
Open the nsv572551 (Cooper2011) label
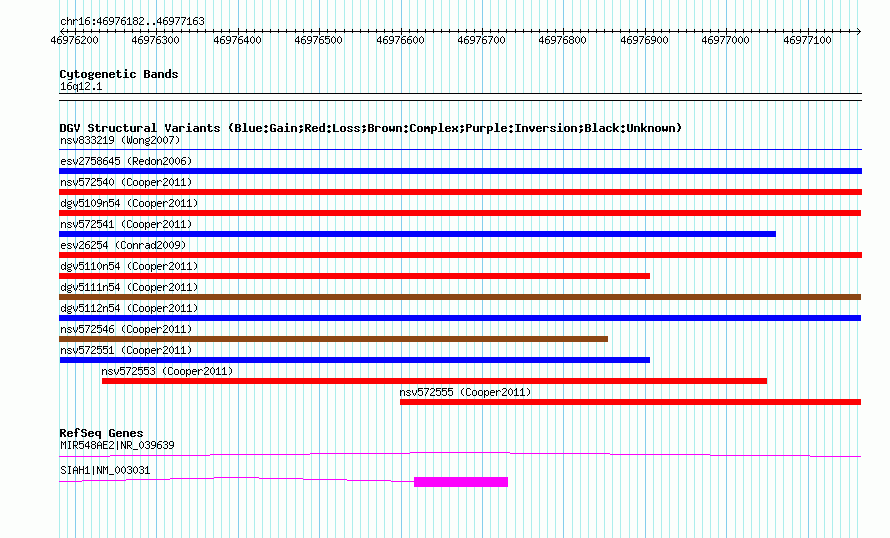point(126,350)
